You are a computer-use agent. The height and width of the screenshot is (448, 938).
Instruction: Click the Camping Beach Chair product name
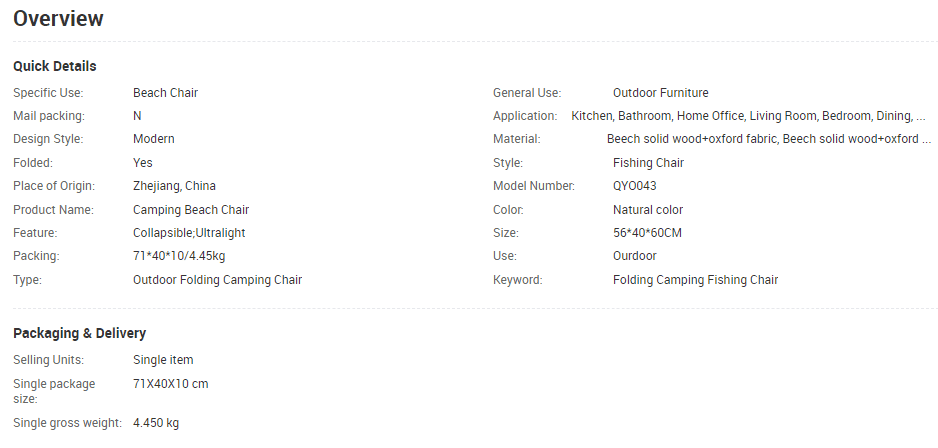(x=191, y=210)
